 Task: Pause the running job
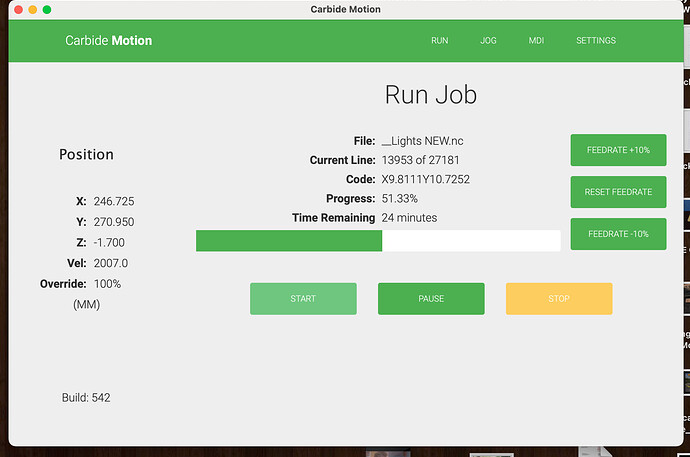tap(431, 299)
